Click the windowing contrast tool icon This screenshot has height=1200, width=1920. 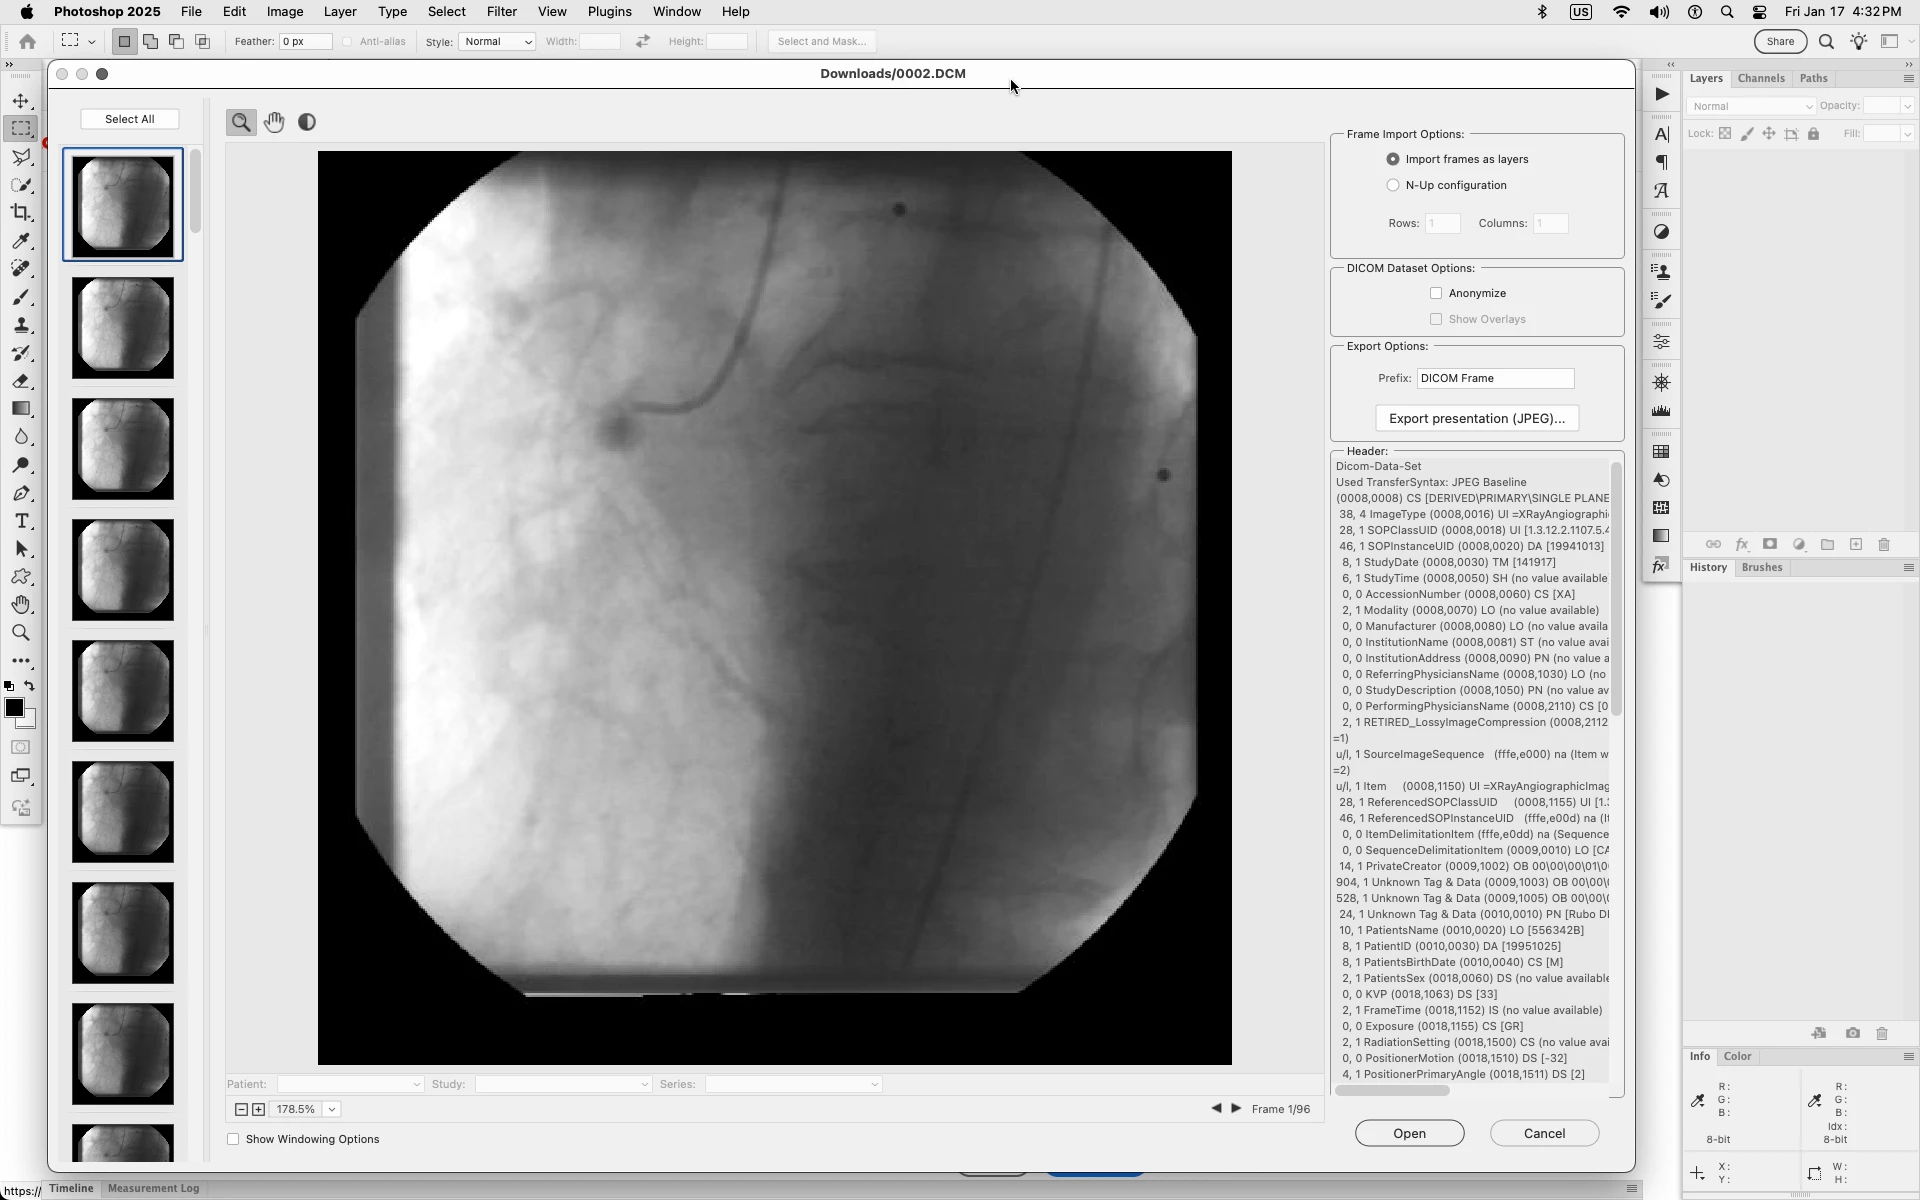coord(307,122)
